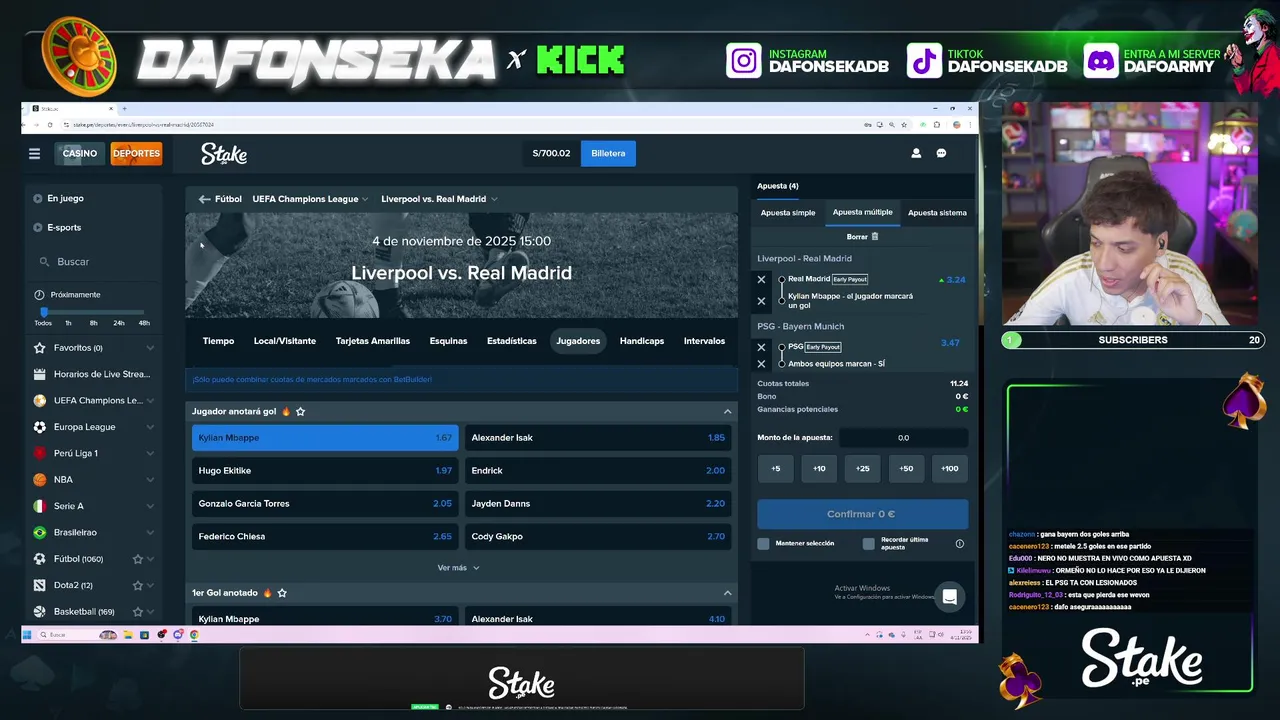Open the Handicaps market tab
1280x720 pixels.
642,341
